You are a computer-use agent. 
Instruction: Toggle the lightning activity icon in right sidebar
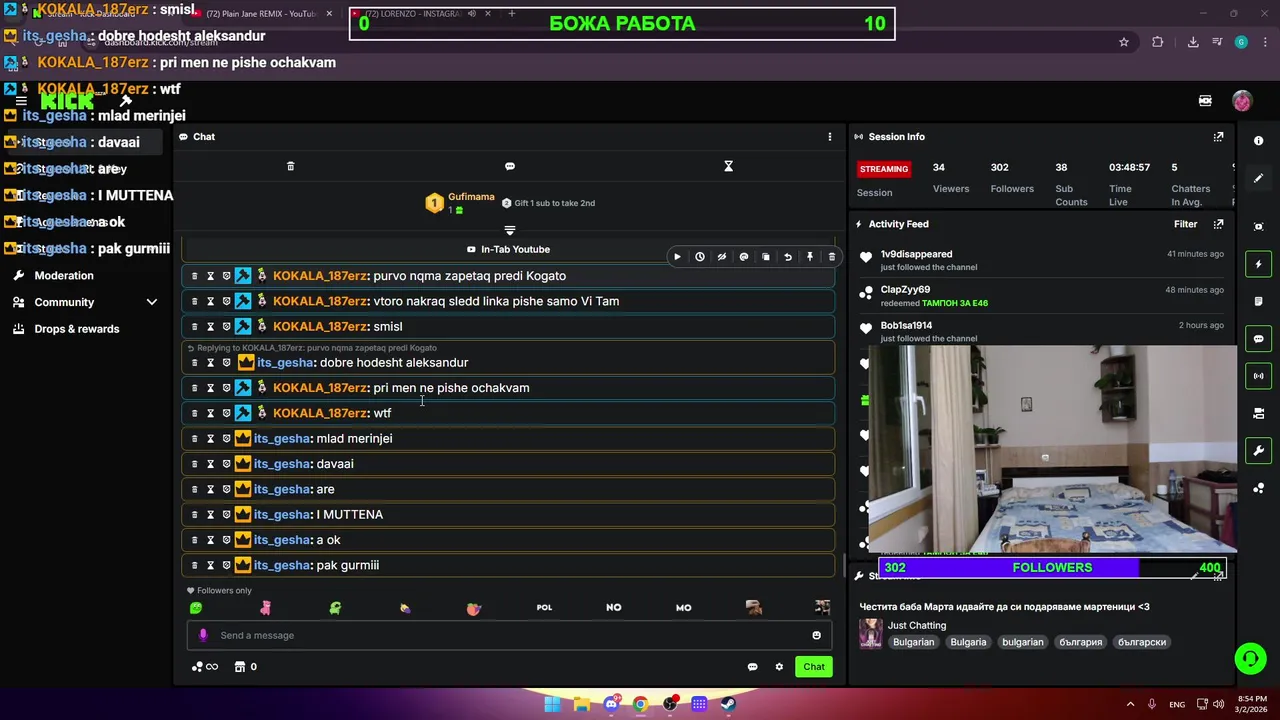(x=1259, y=264)
